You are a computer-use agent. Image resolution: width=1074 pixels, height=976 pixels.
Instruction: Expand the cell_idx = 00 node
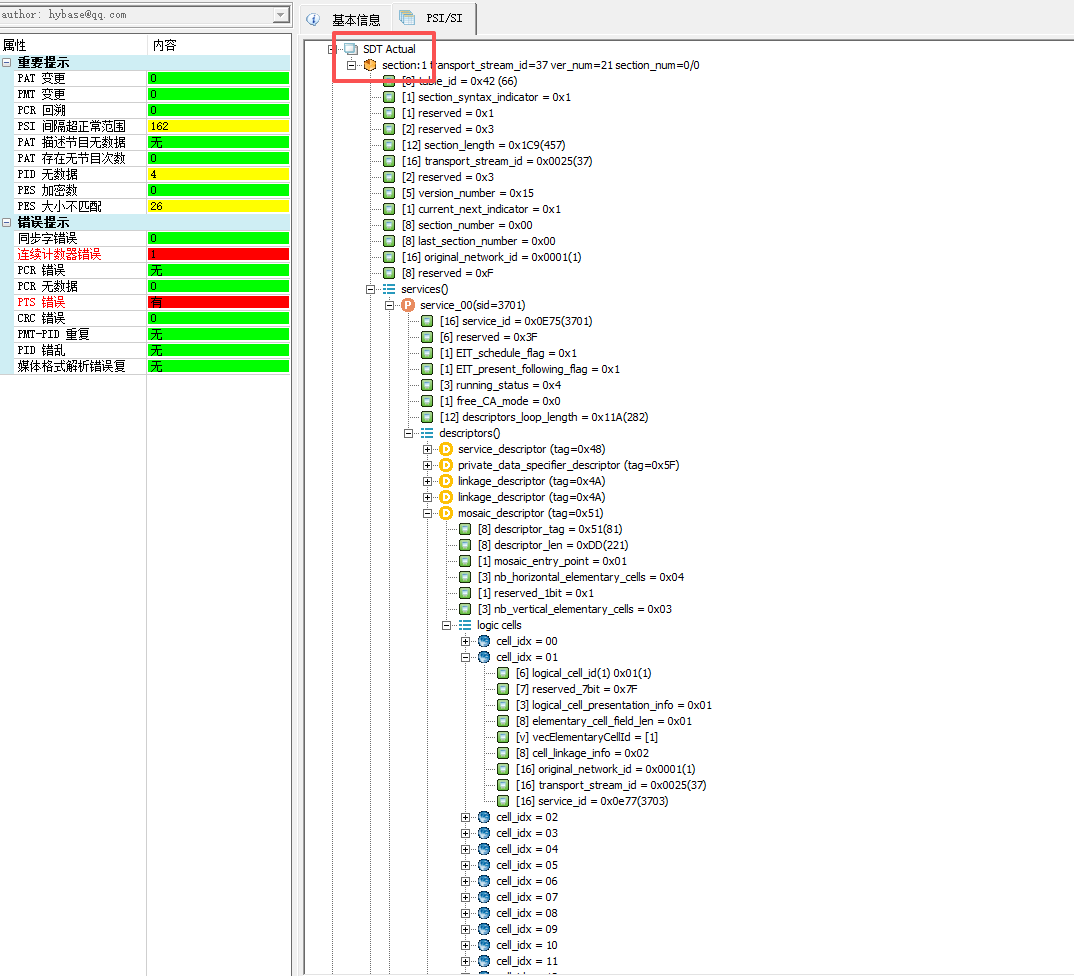click(466, 641)
